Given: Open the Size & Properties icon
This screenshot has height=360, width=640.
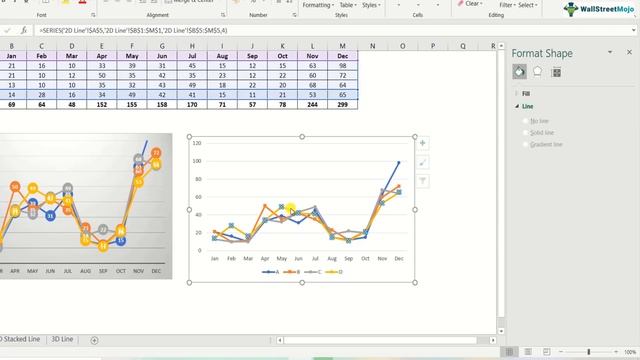Looking at the screenshot, I should [x=556, y=72].
